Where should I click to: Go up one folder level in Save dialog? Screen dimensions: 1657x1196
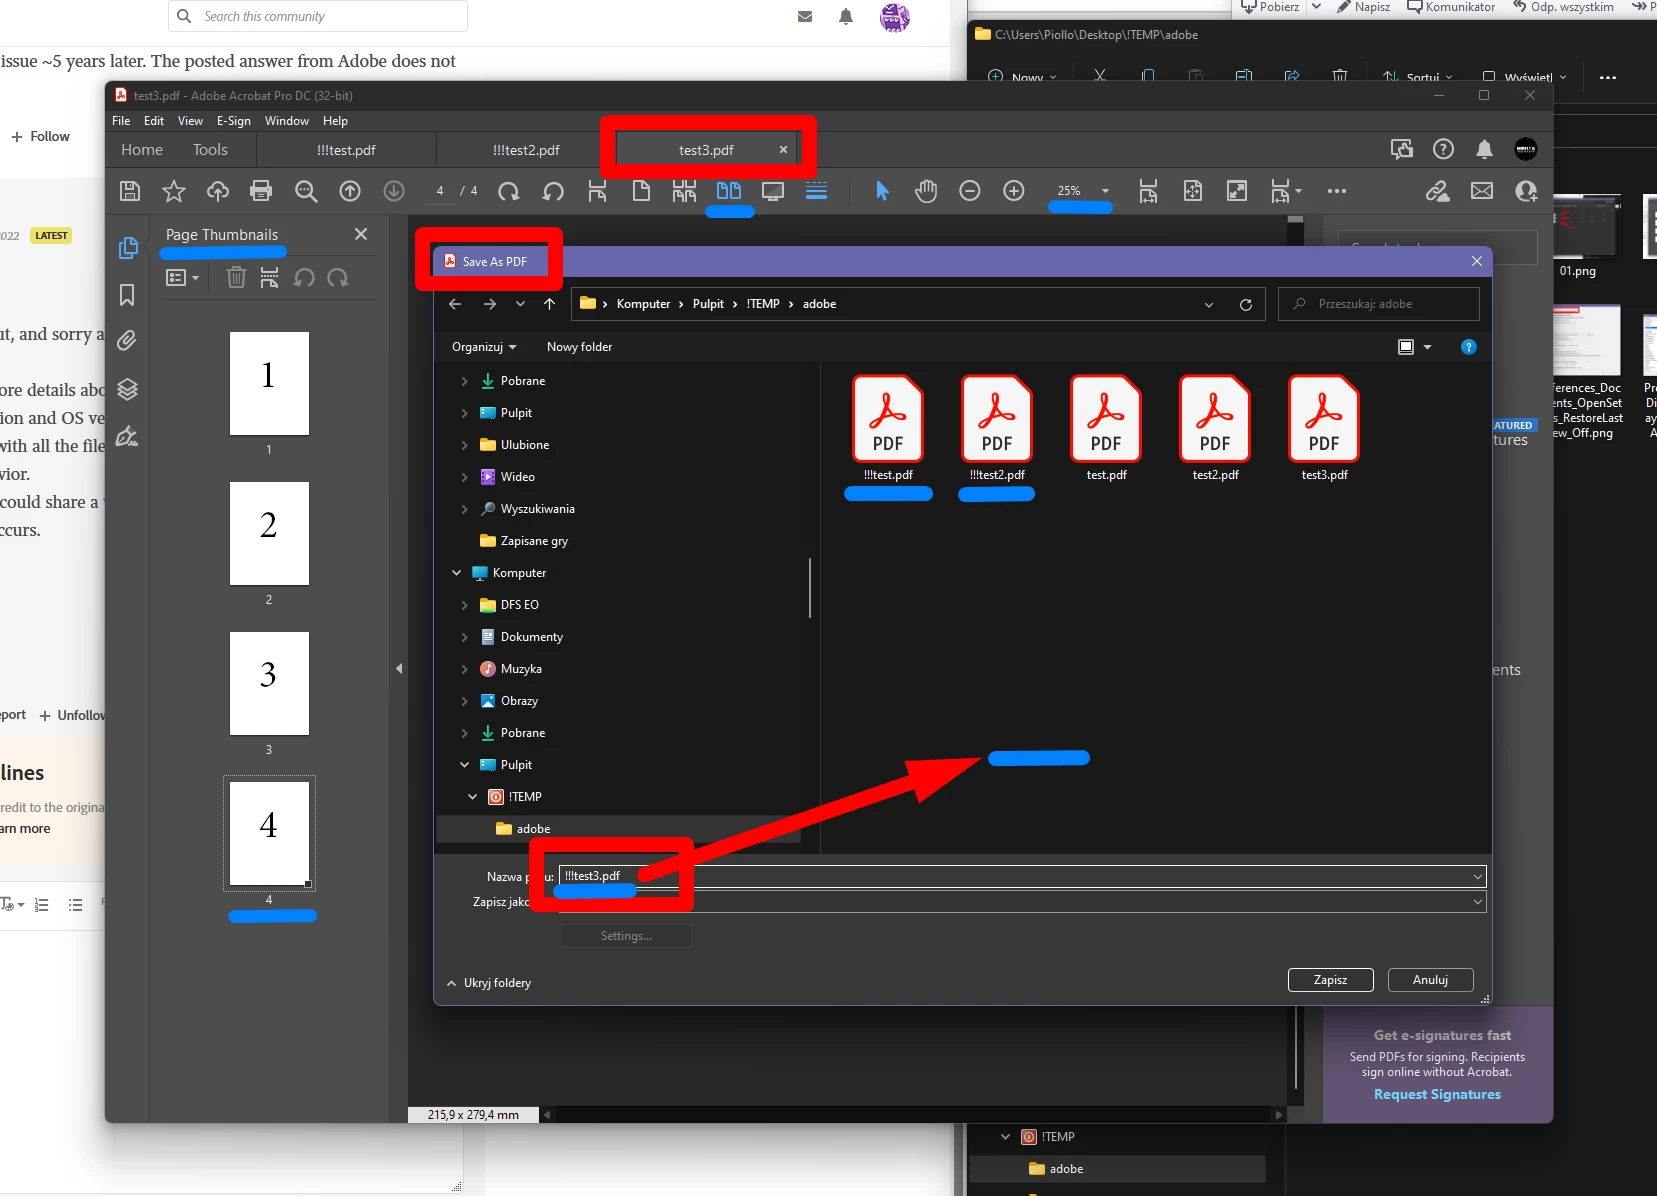[549, 304]
